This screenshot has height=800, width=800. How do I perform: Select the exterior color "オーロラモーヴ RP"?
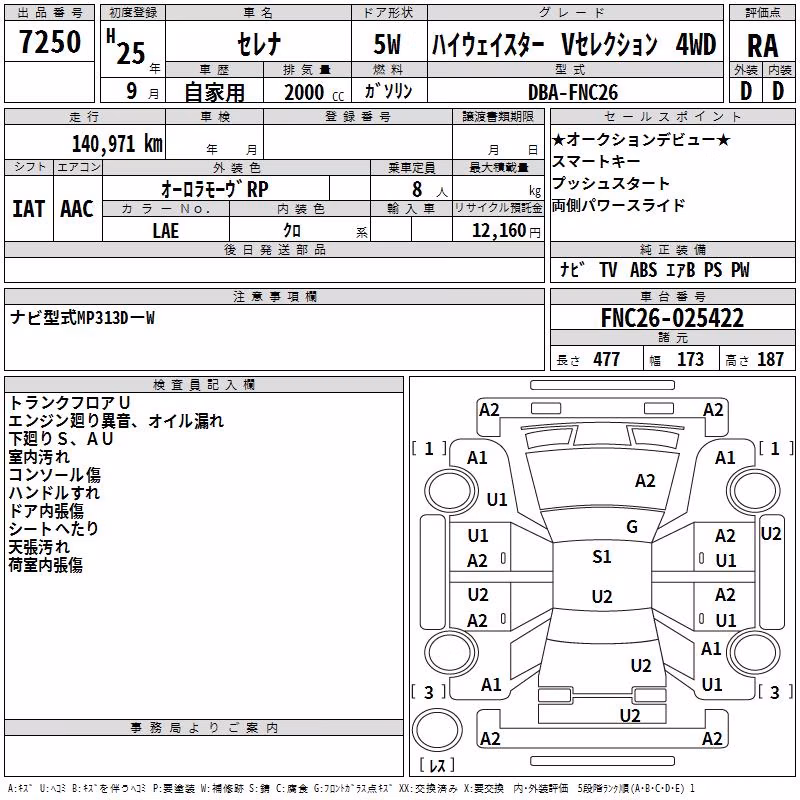[x=214, y=189]
